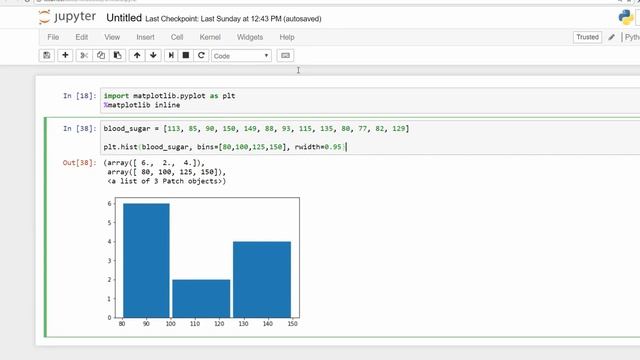
Task: Click the plt.hist code line
Action: 224,147
